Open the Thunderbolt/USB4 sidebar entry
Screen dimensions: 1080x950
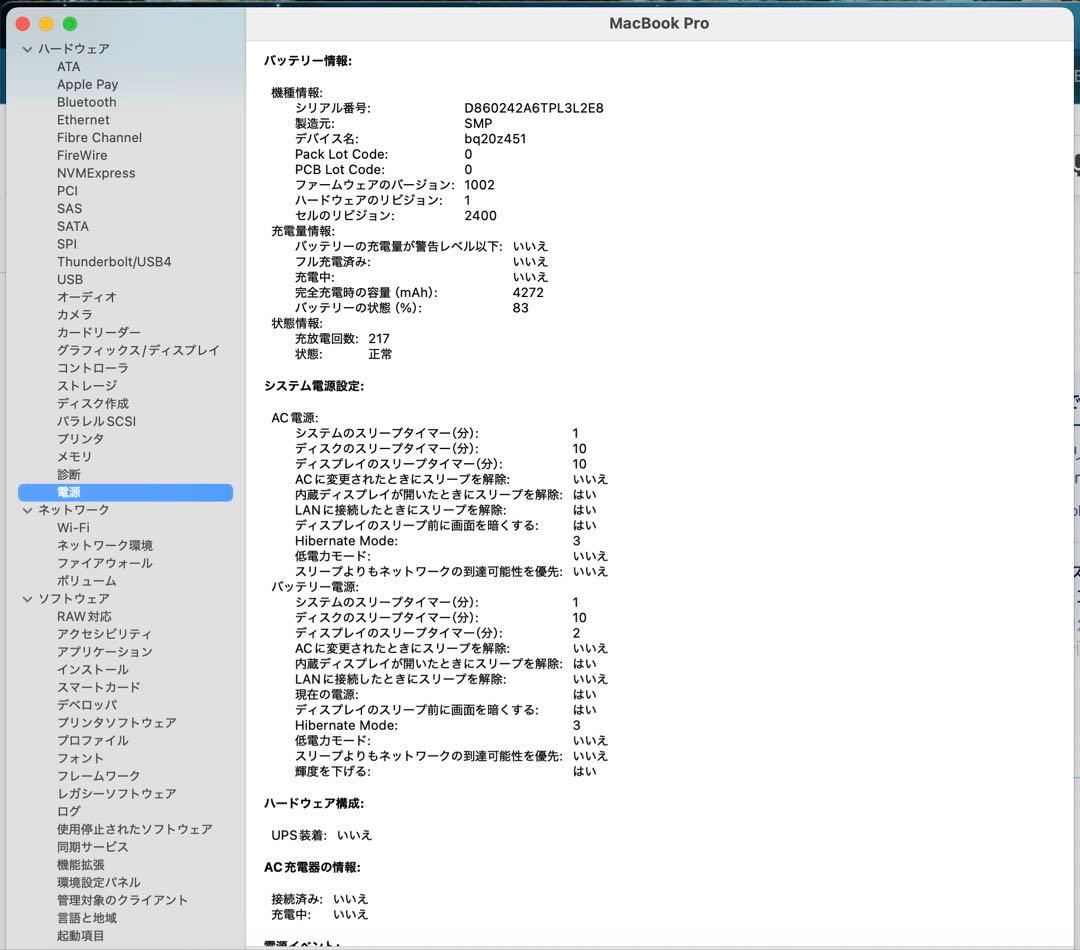point(113,262)
